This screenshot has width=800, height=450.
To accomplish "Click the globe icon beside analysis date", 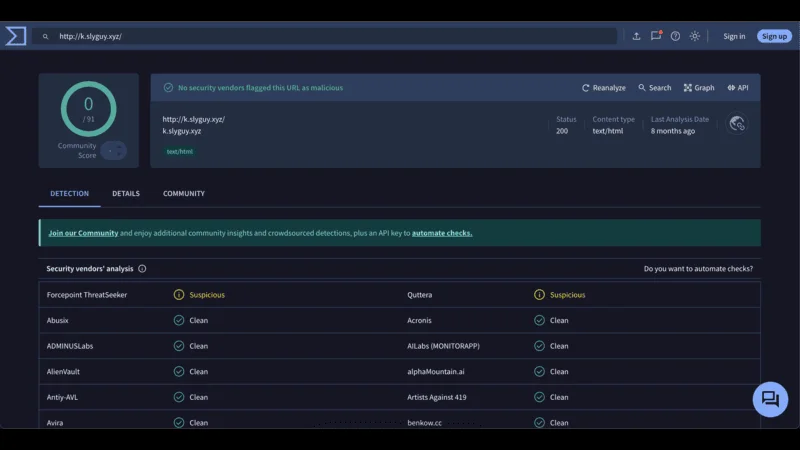I will [737, 124].
